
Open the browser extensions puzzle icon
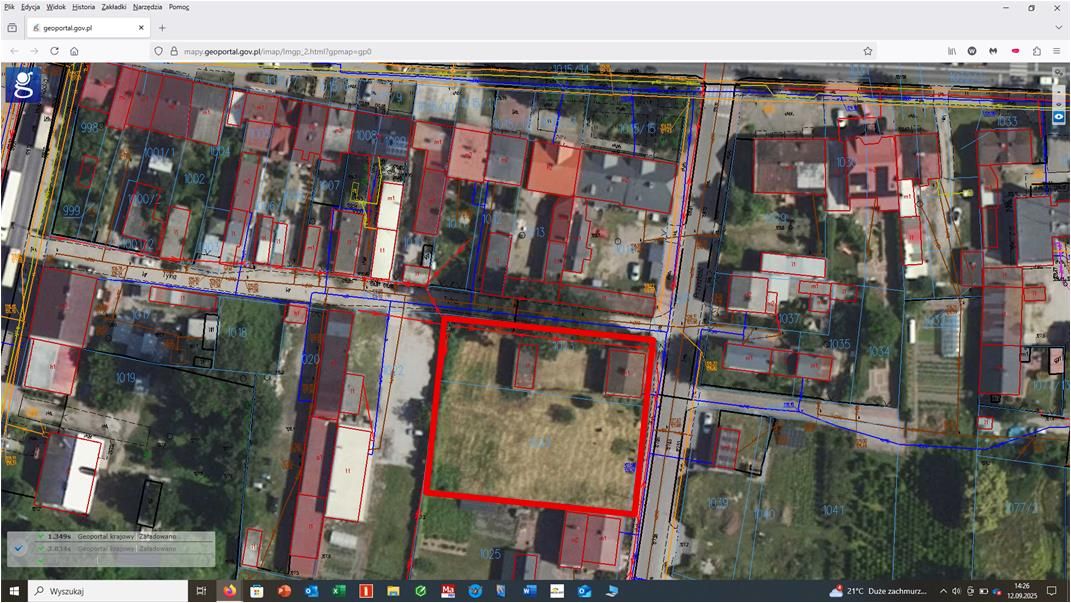click(x=1036, y=51)
